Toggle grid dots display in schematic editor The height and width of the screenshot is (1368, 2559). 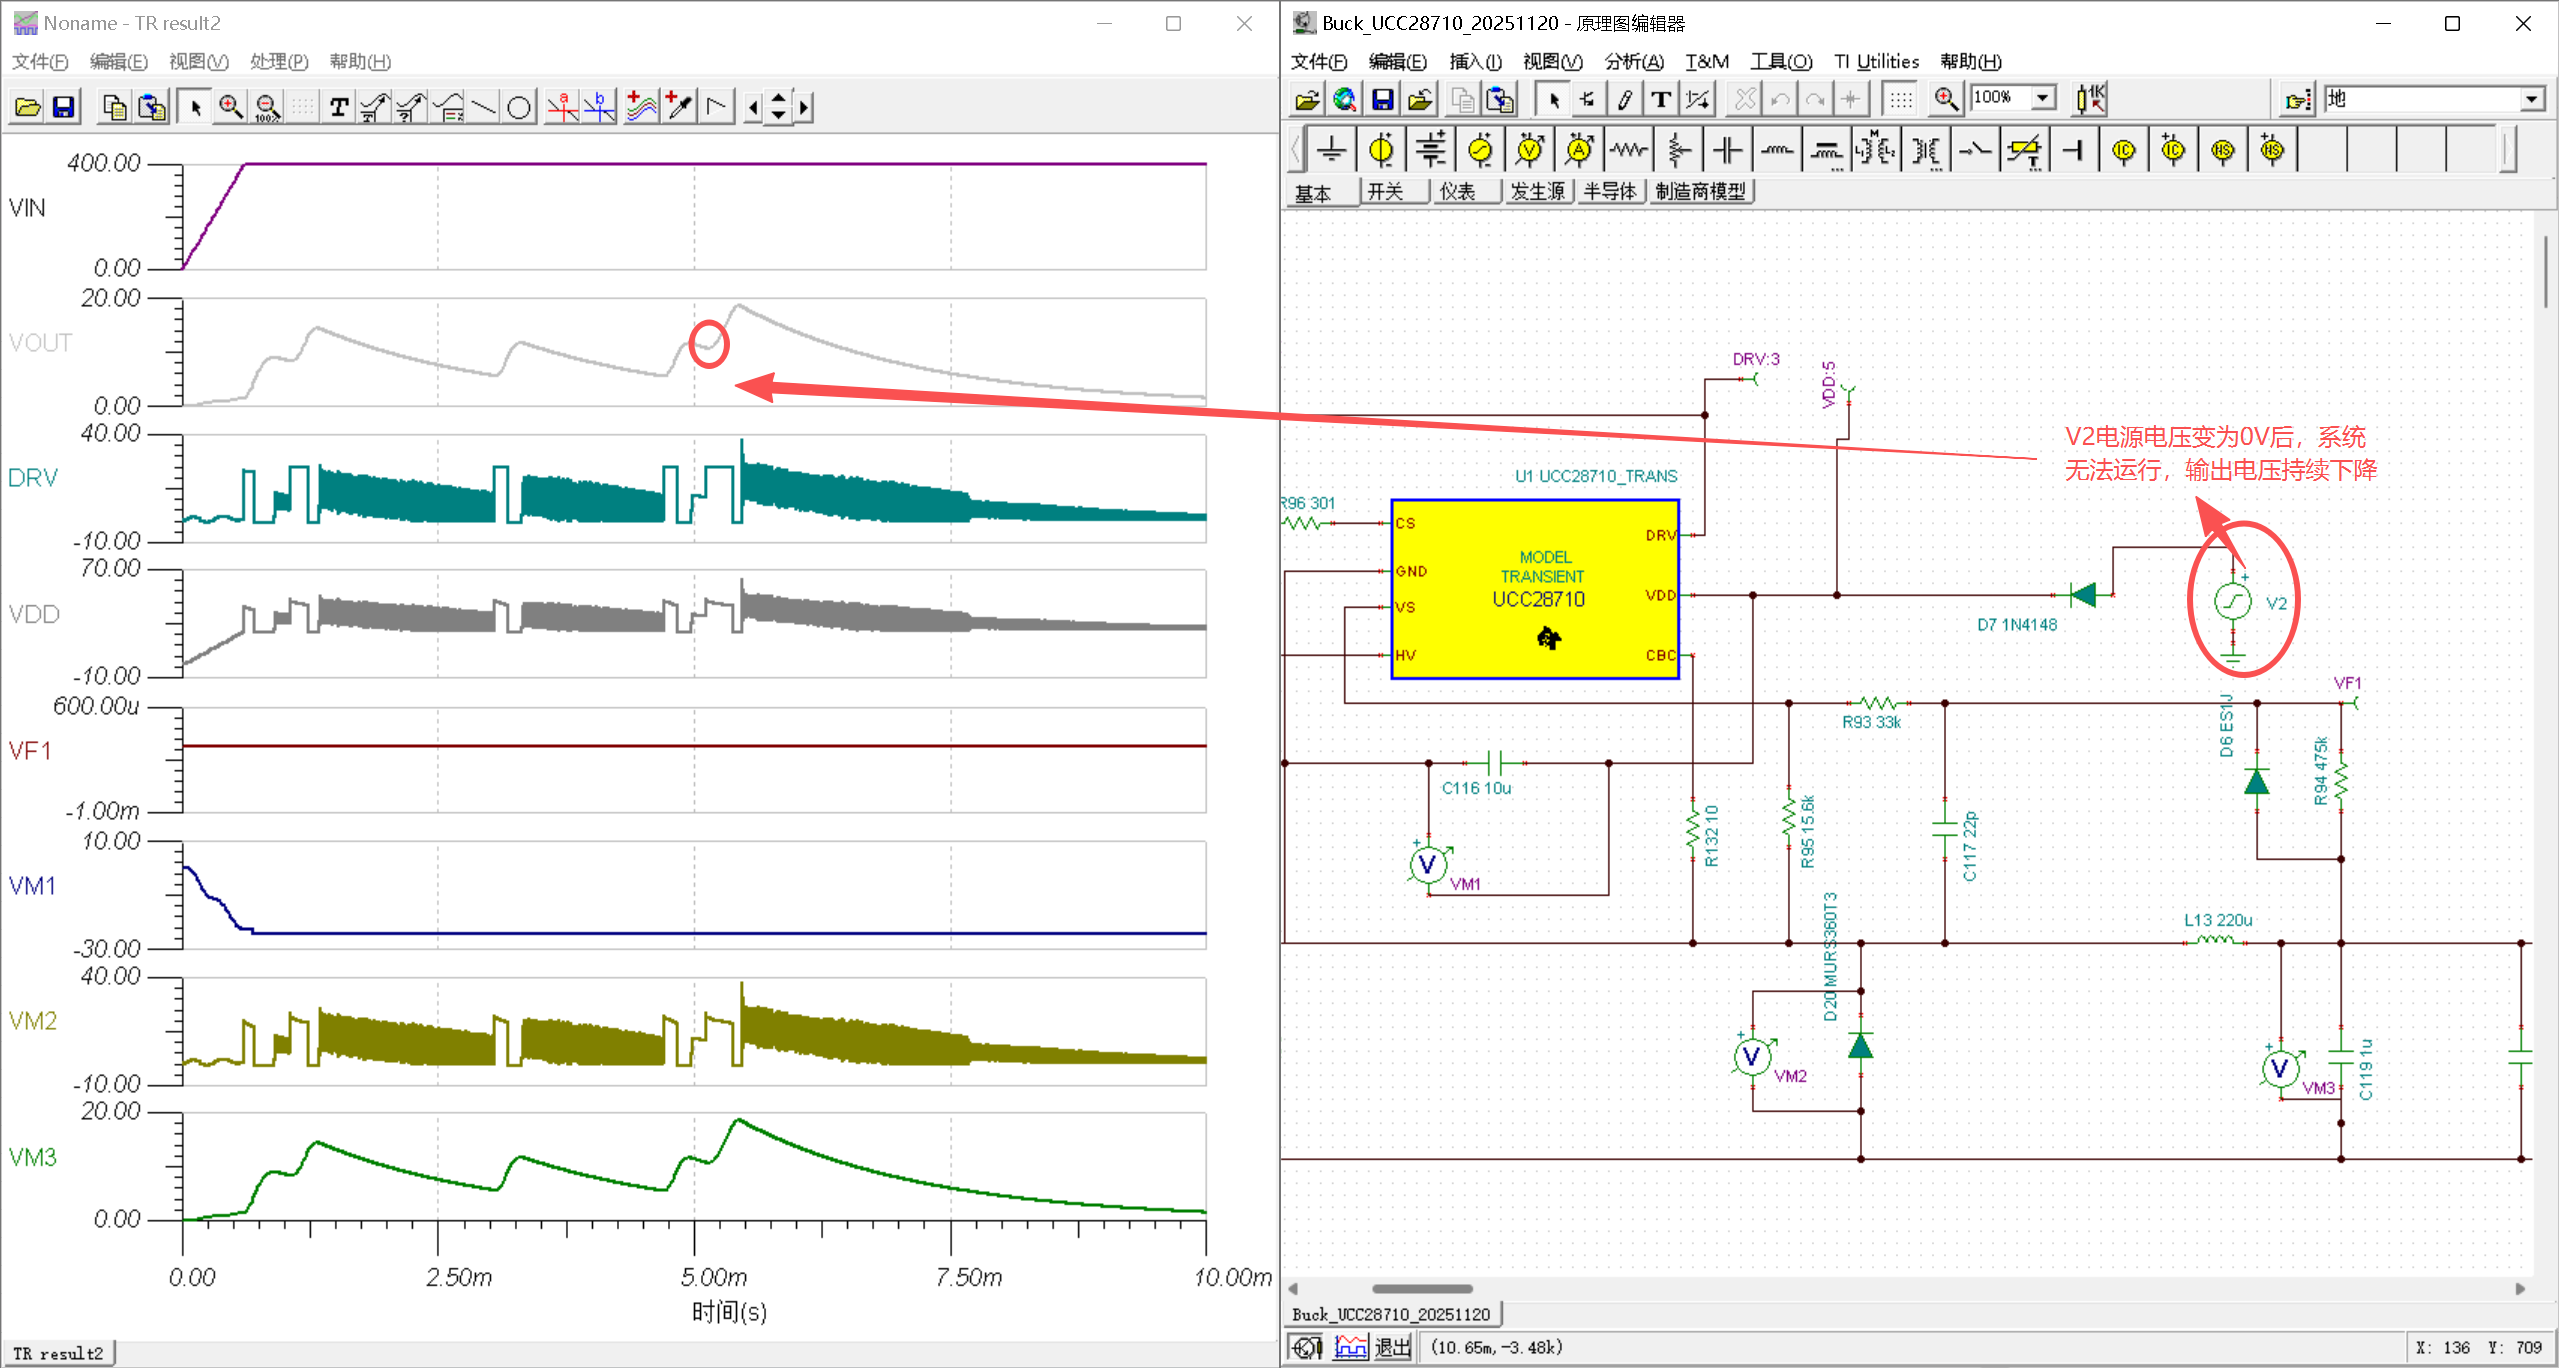click(x=1900, y=99)
